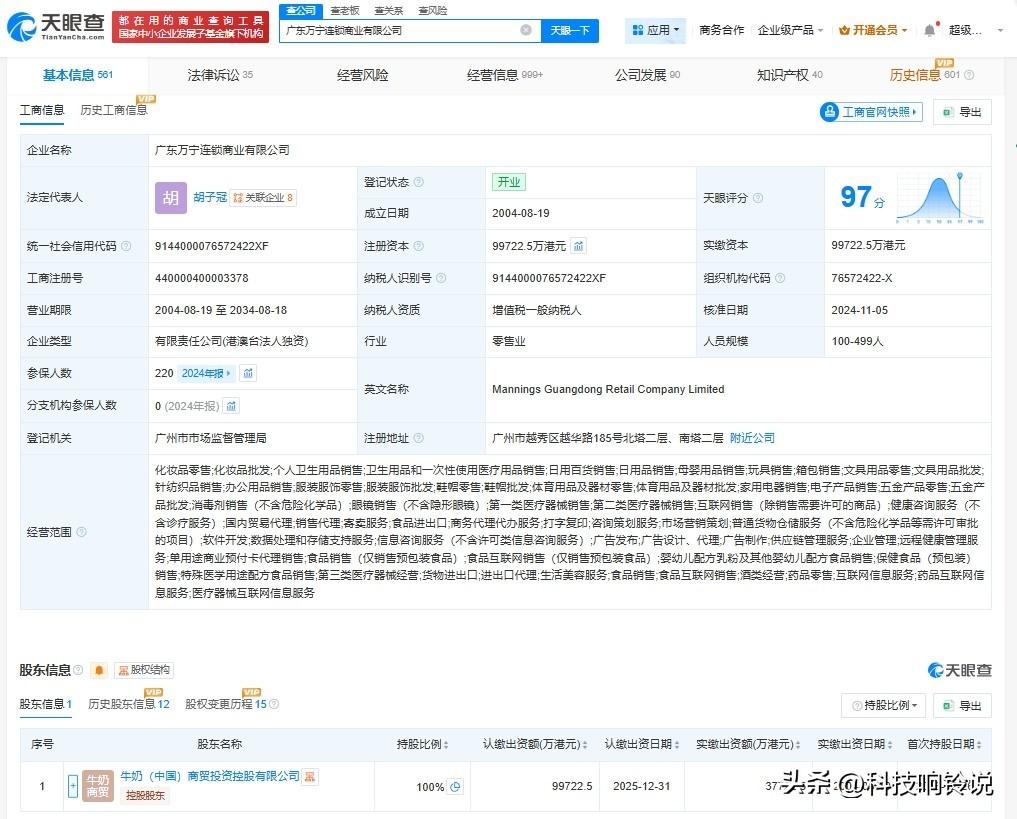The width and height of the screenshot is (1017, 819).
Task: Click the TianYanCha logo
Action: 56,27
